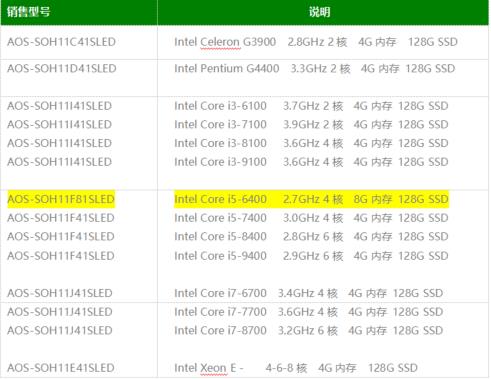This screenshot has width=491, height=379.
Task: Click the Intel Core i7-6700 row text
Action: pos(308,293)
